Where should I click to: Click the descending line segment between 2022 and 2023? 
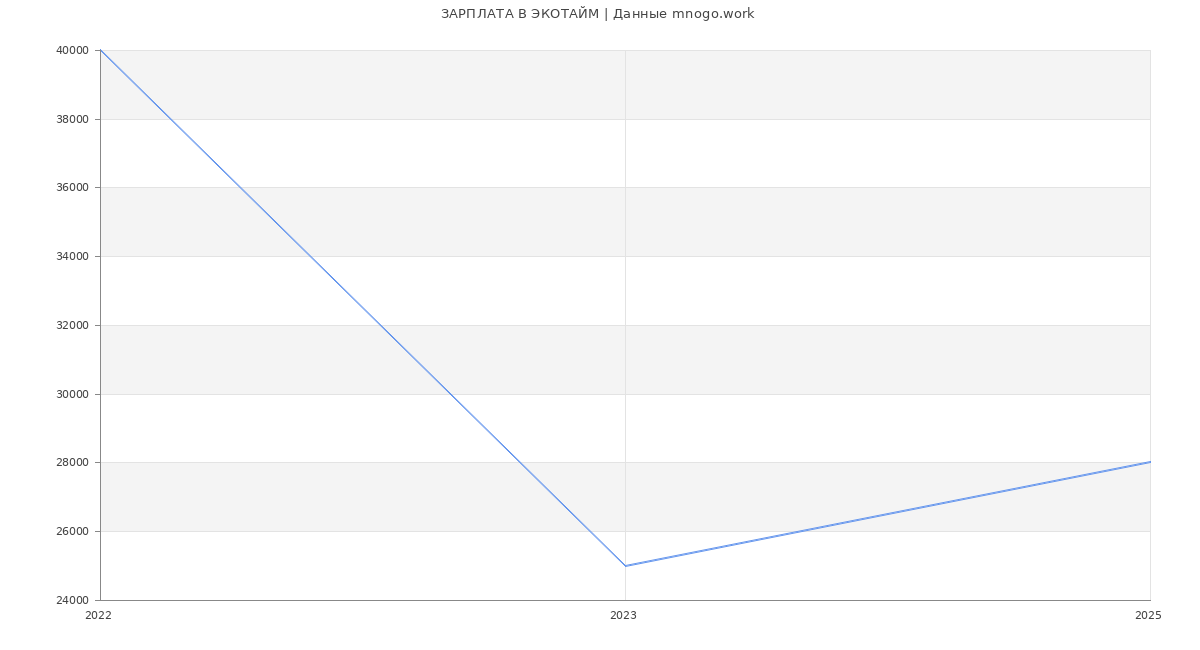pyautogui.click(x=363, y=308)
